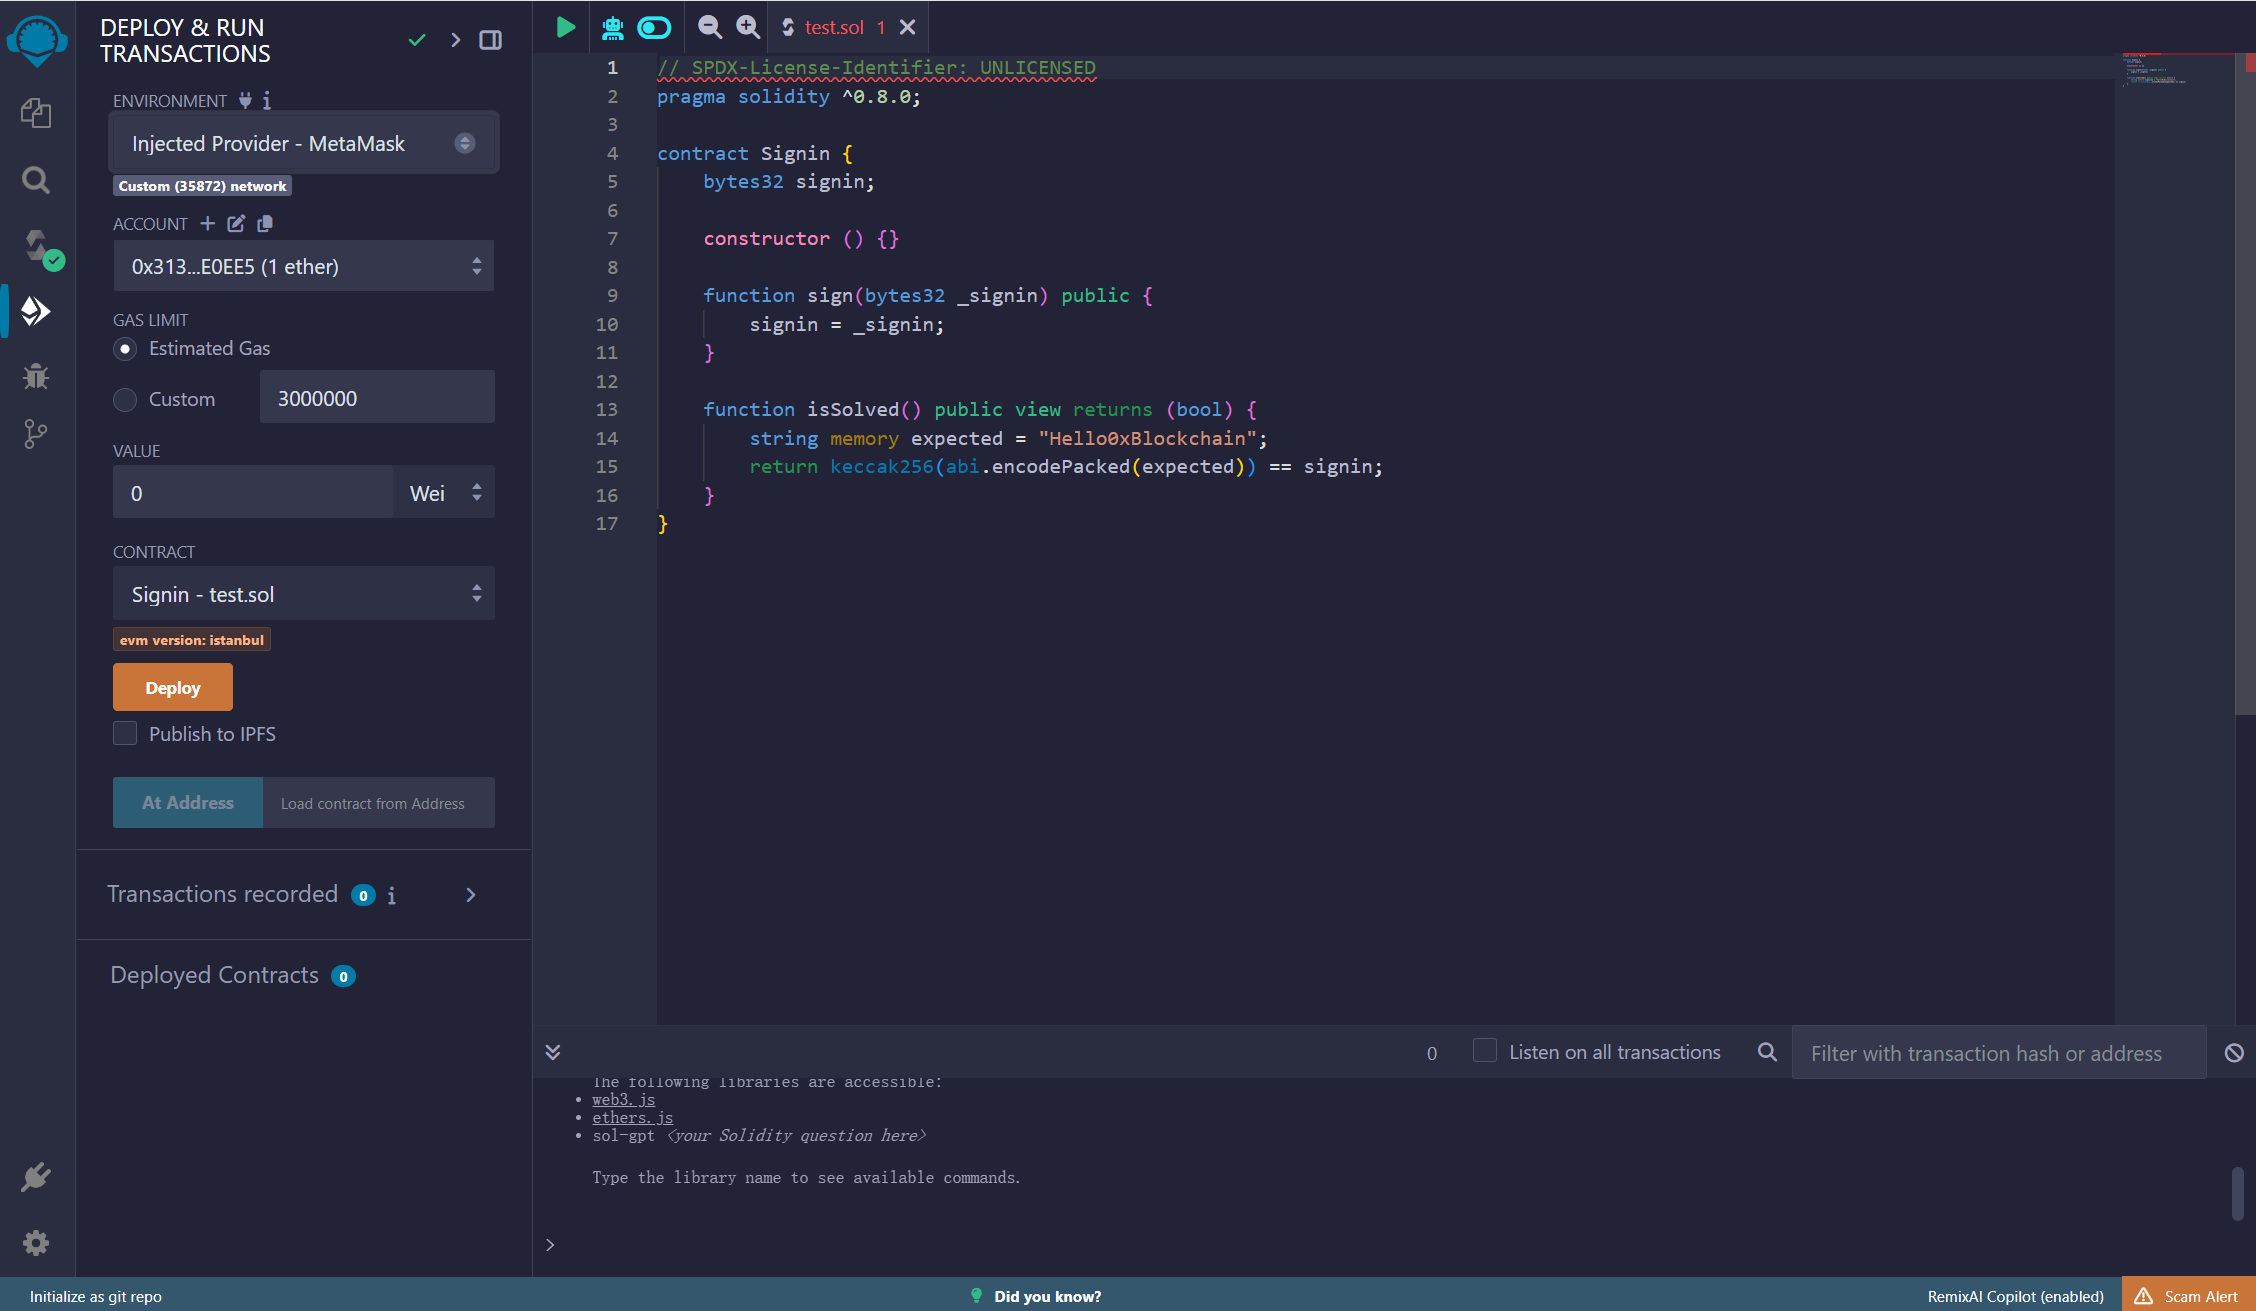Click transaction hash filter field
Screen dimensions: 2256x1311
pyautogui.click(x=1999, y=1052)
